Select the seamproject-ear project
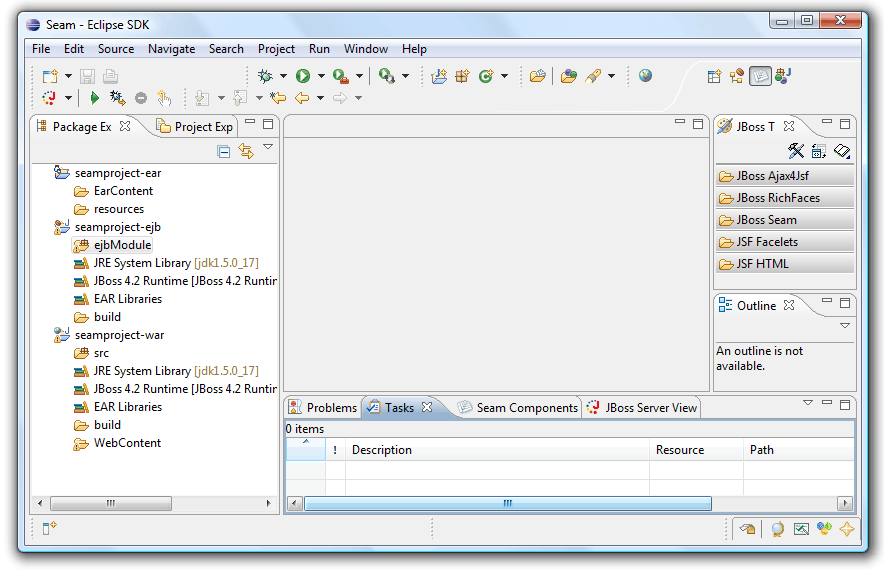The width and height of the screenshot is (884, 577). (x=107, y=173)
